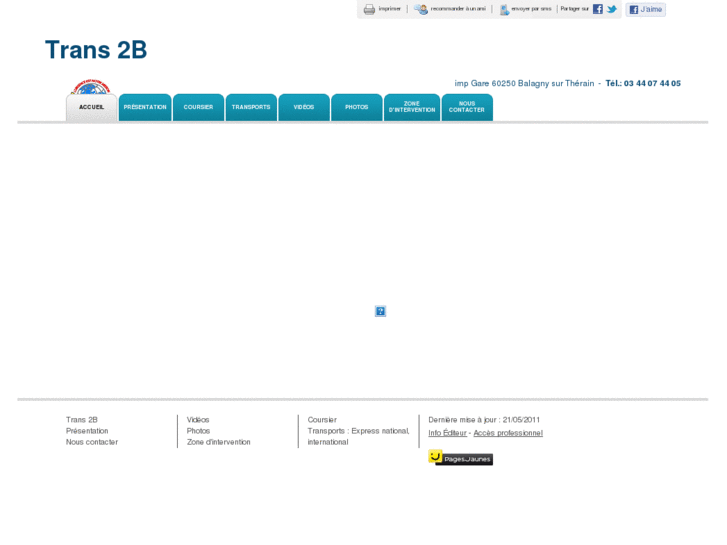
Task: Open the Coursier footer link
Action: 322,420
